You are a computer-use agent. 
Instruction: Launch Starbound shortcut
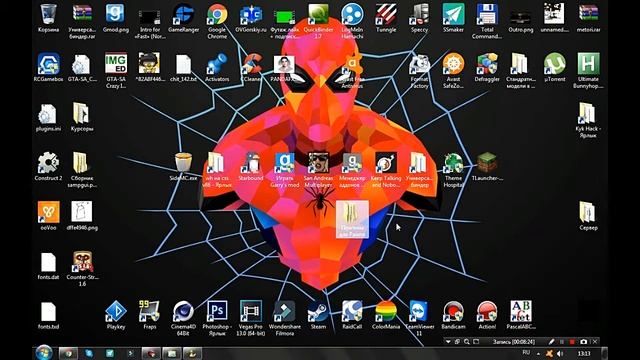(x=251, y=167)
